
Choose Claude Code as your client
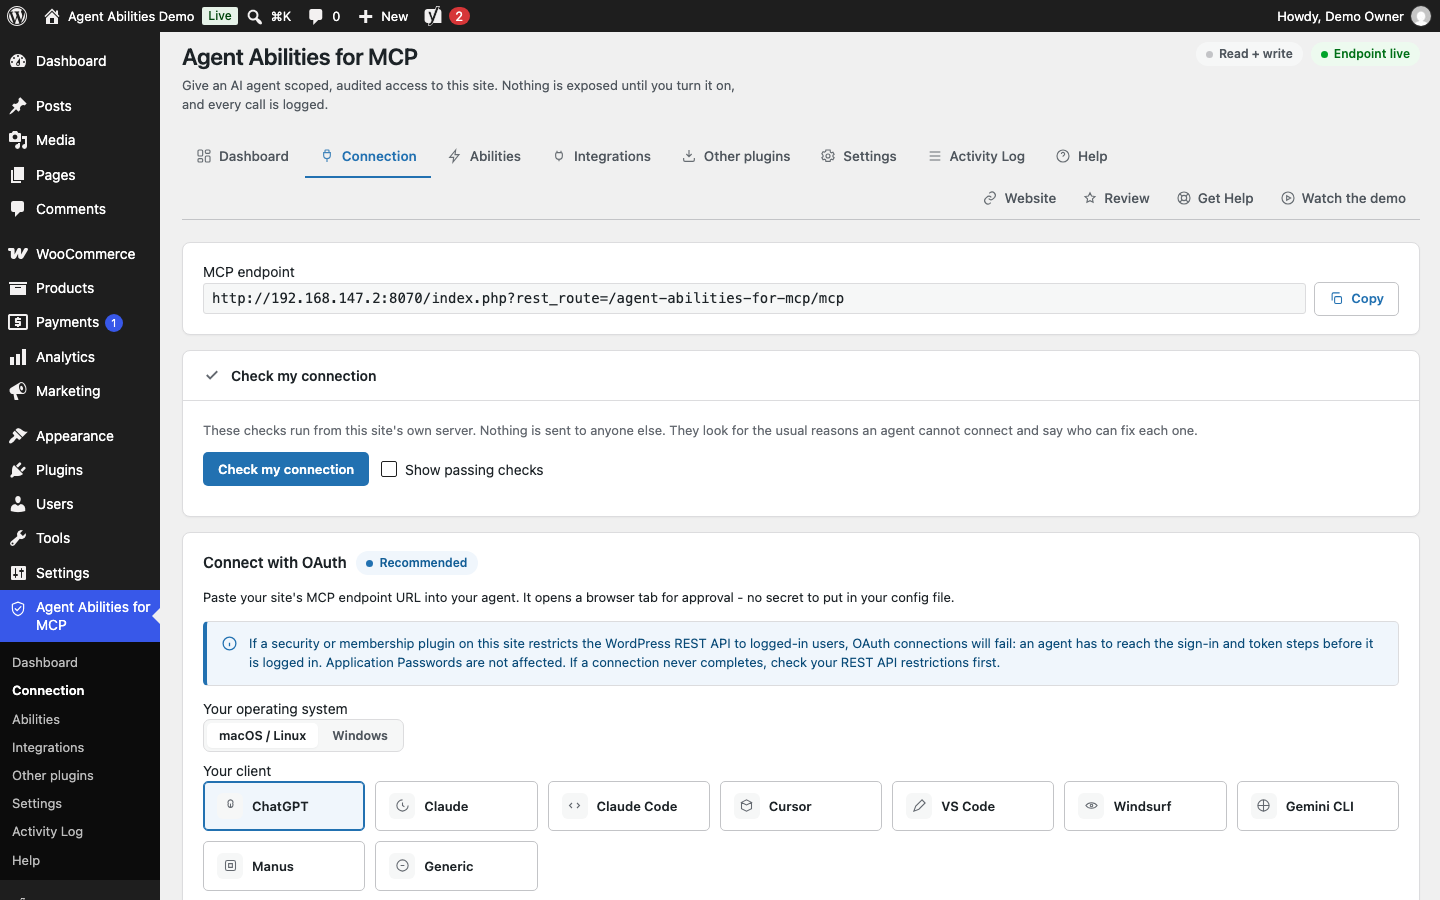click(629, 806)
